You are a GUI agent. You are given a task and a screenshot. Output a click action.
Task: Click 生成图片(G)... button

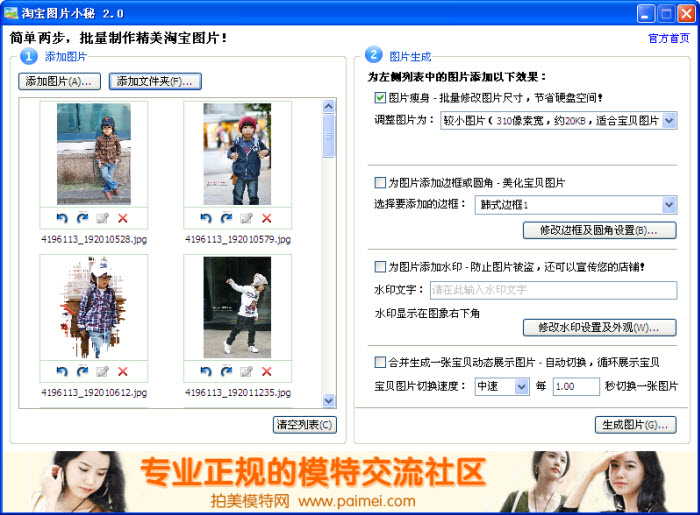point(635,424)
